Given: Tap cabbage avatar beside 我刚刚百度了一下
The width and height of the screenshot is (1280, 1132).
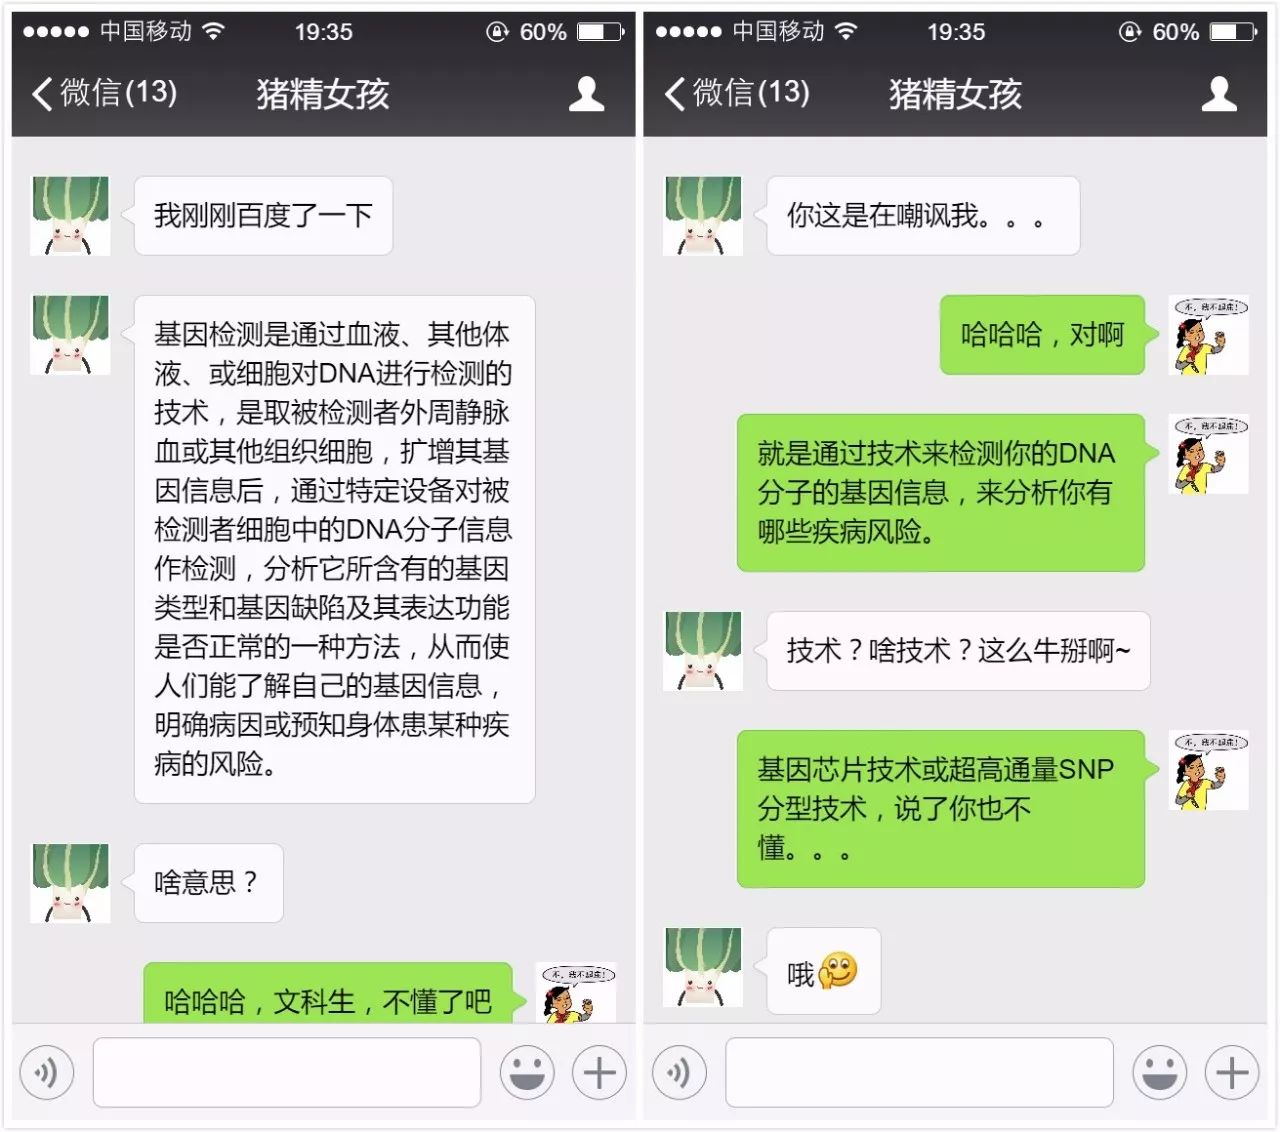Looking at the screenshot, I should click(70, 216).
